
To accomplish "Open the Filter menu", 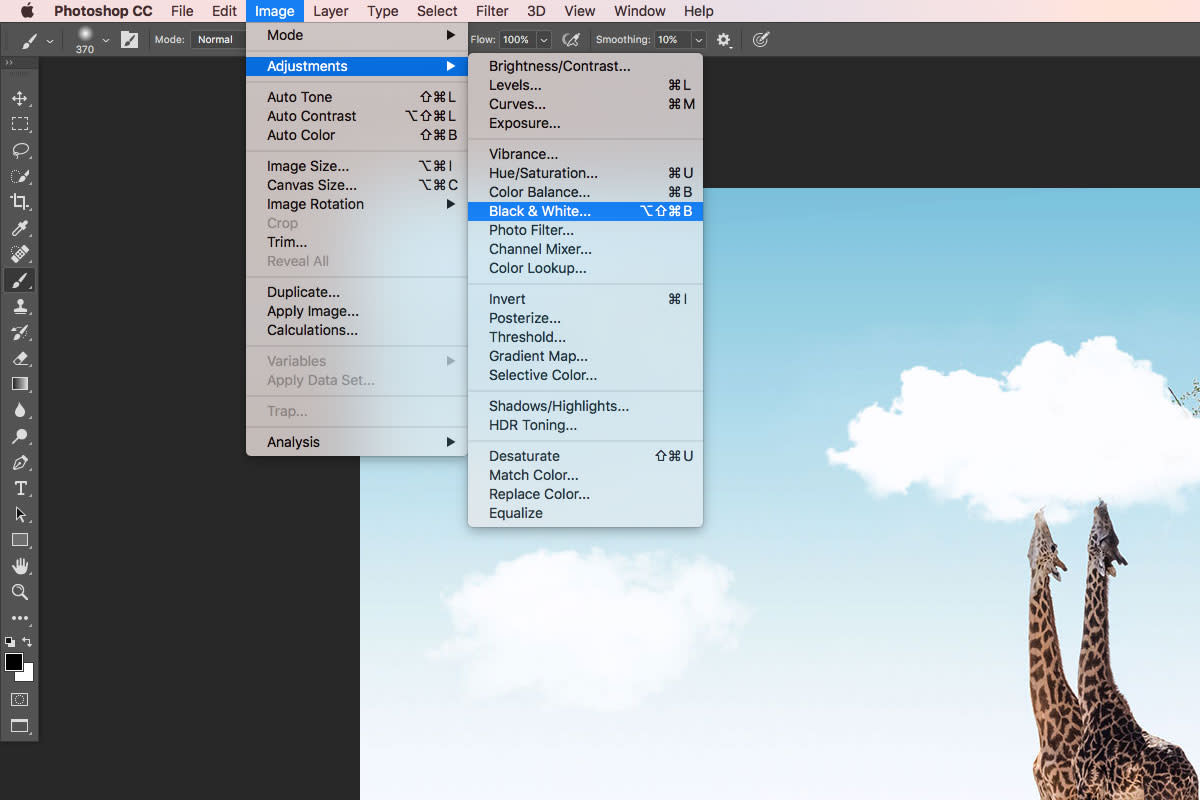I will [492, 11].
